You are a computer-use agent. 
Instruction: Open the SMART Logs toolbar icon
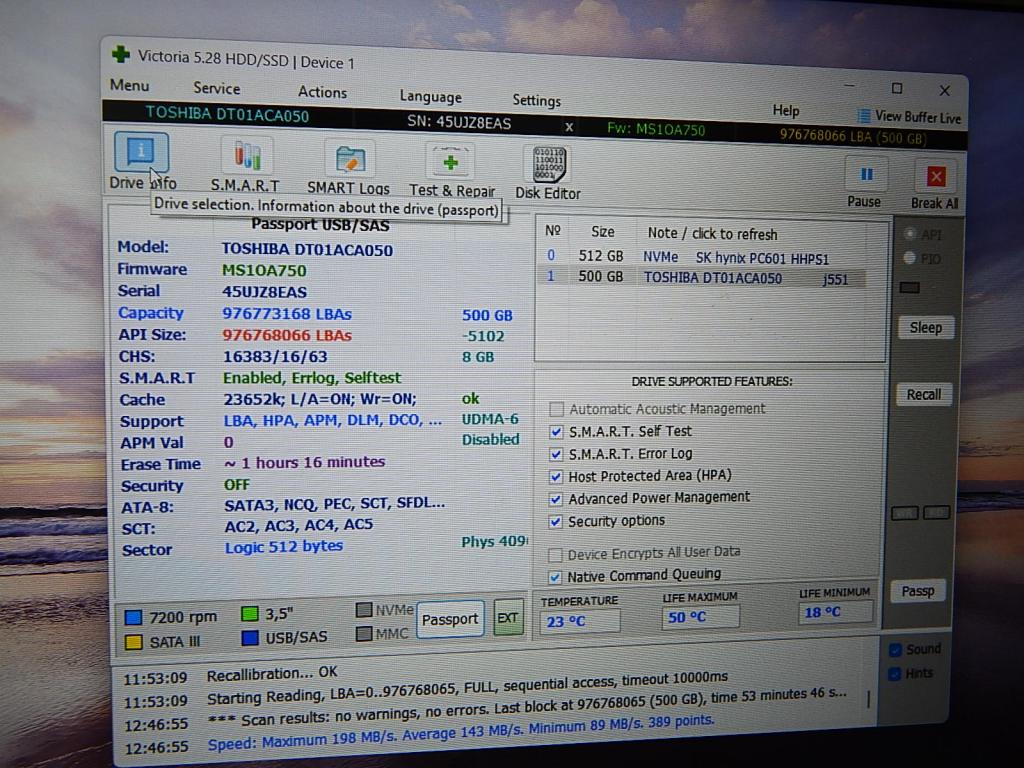click(350, 160)
